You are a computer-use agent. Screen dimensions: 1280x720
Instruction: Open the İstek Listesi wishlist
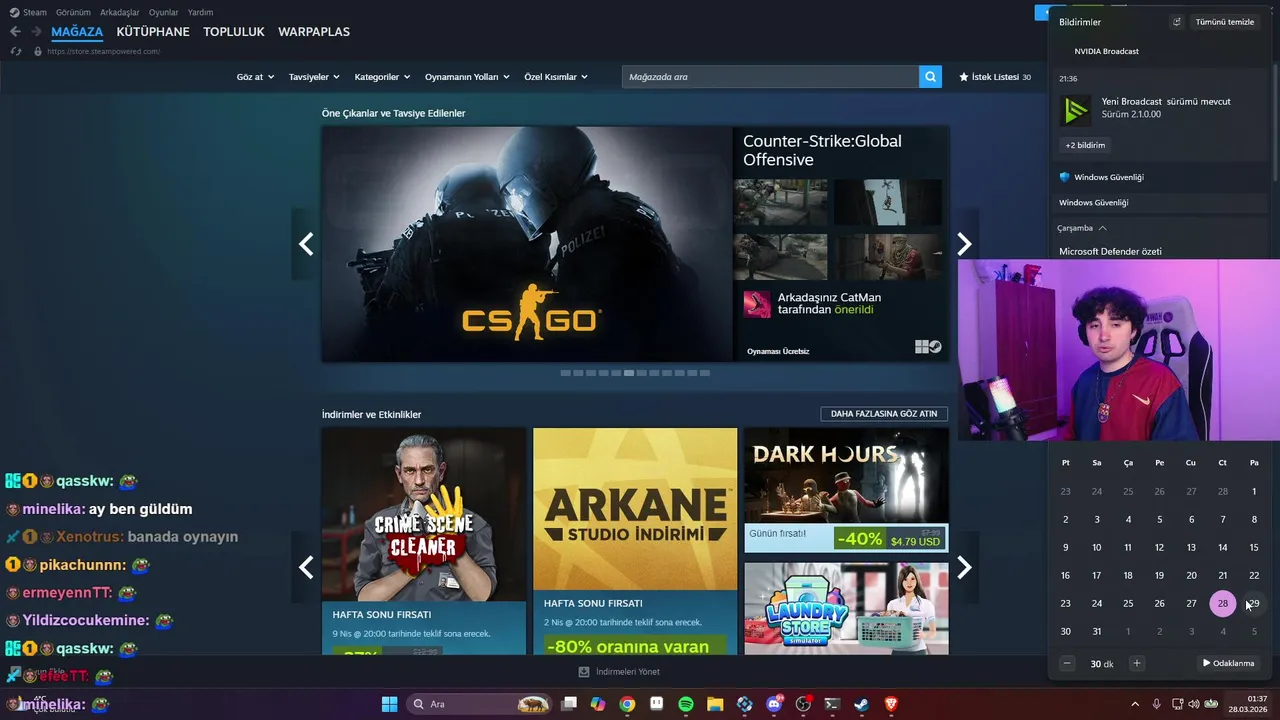994,77
